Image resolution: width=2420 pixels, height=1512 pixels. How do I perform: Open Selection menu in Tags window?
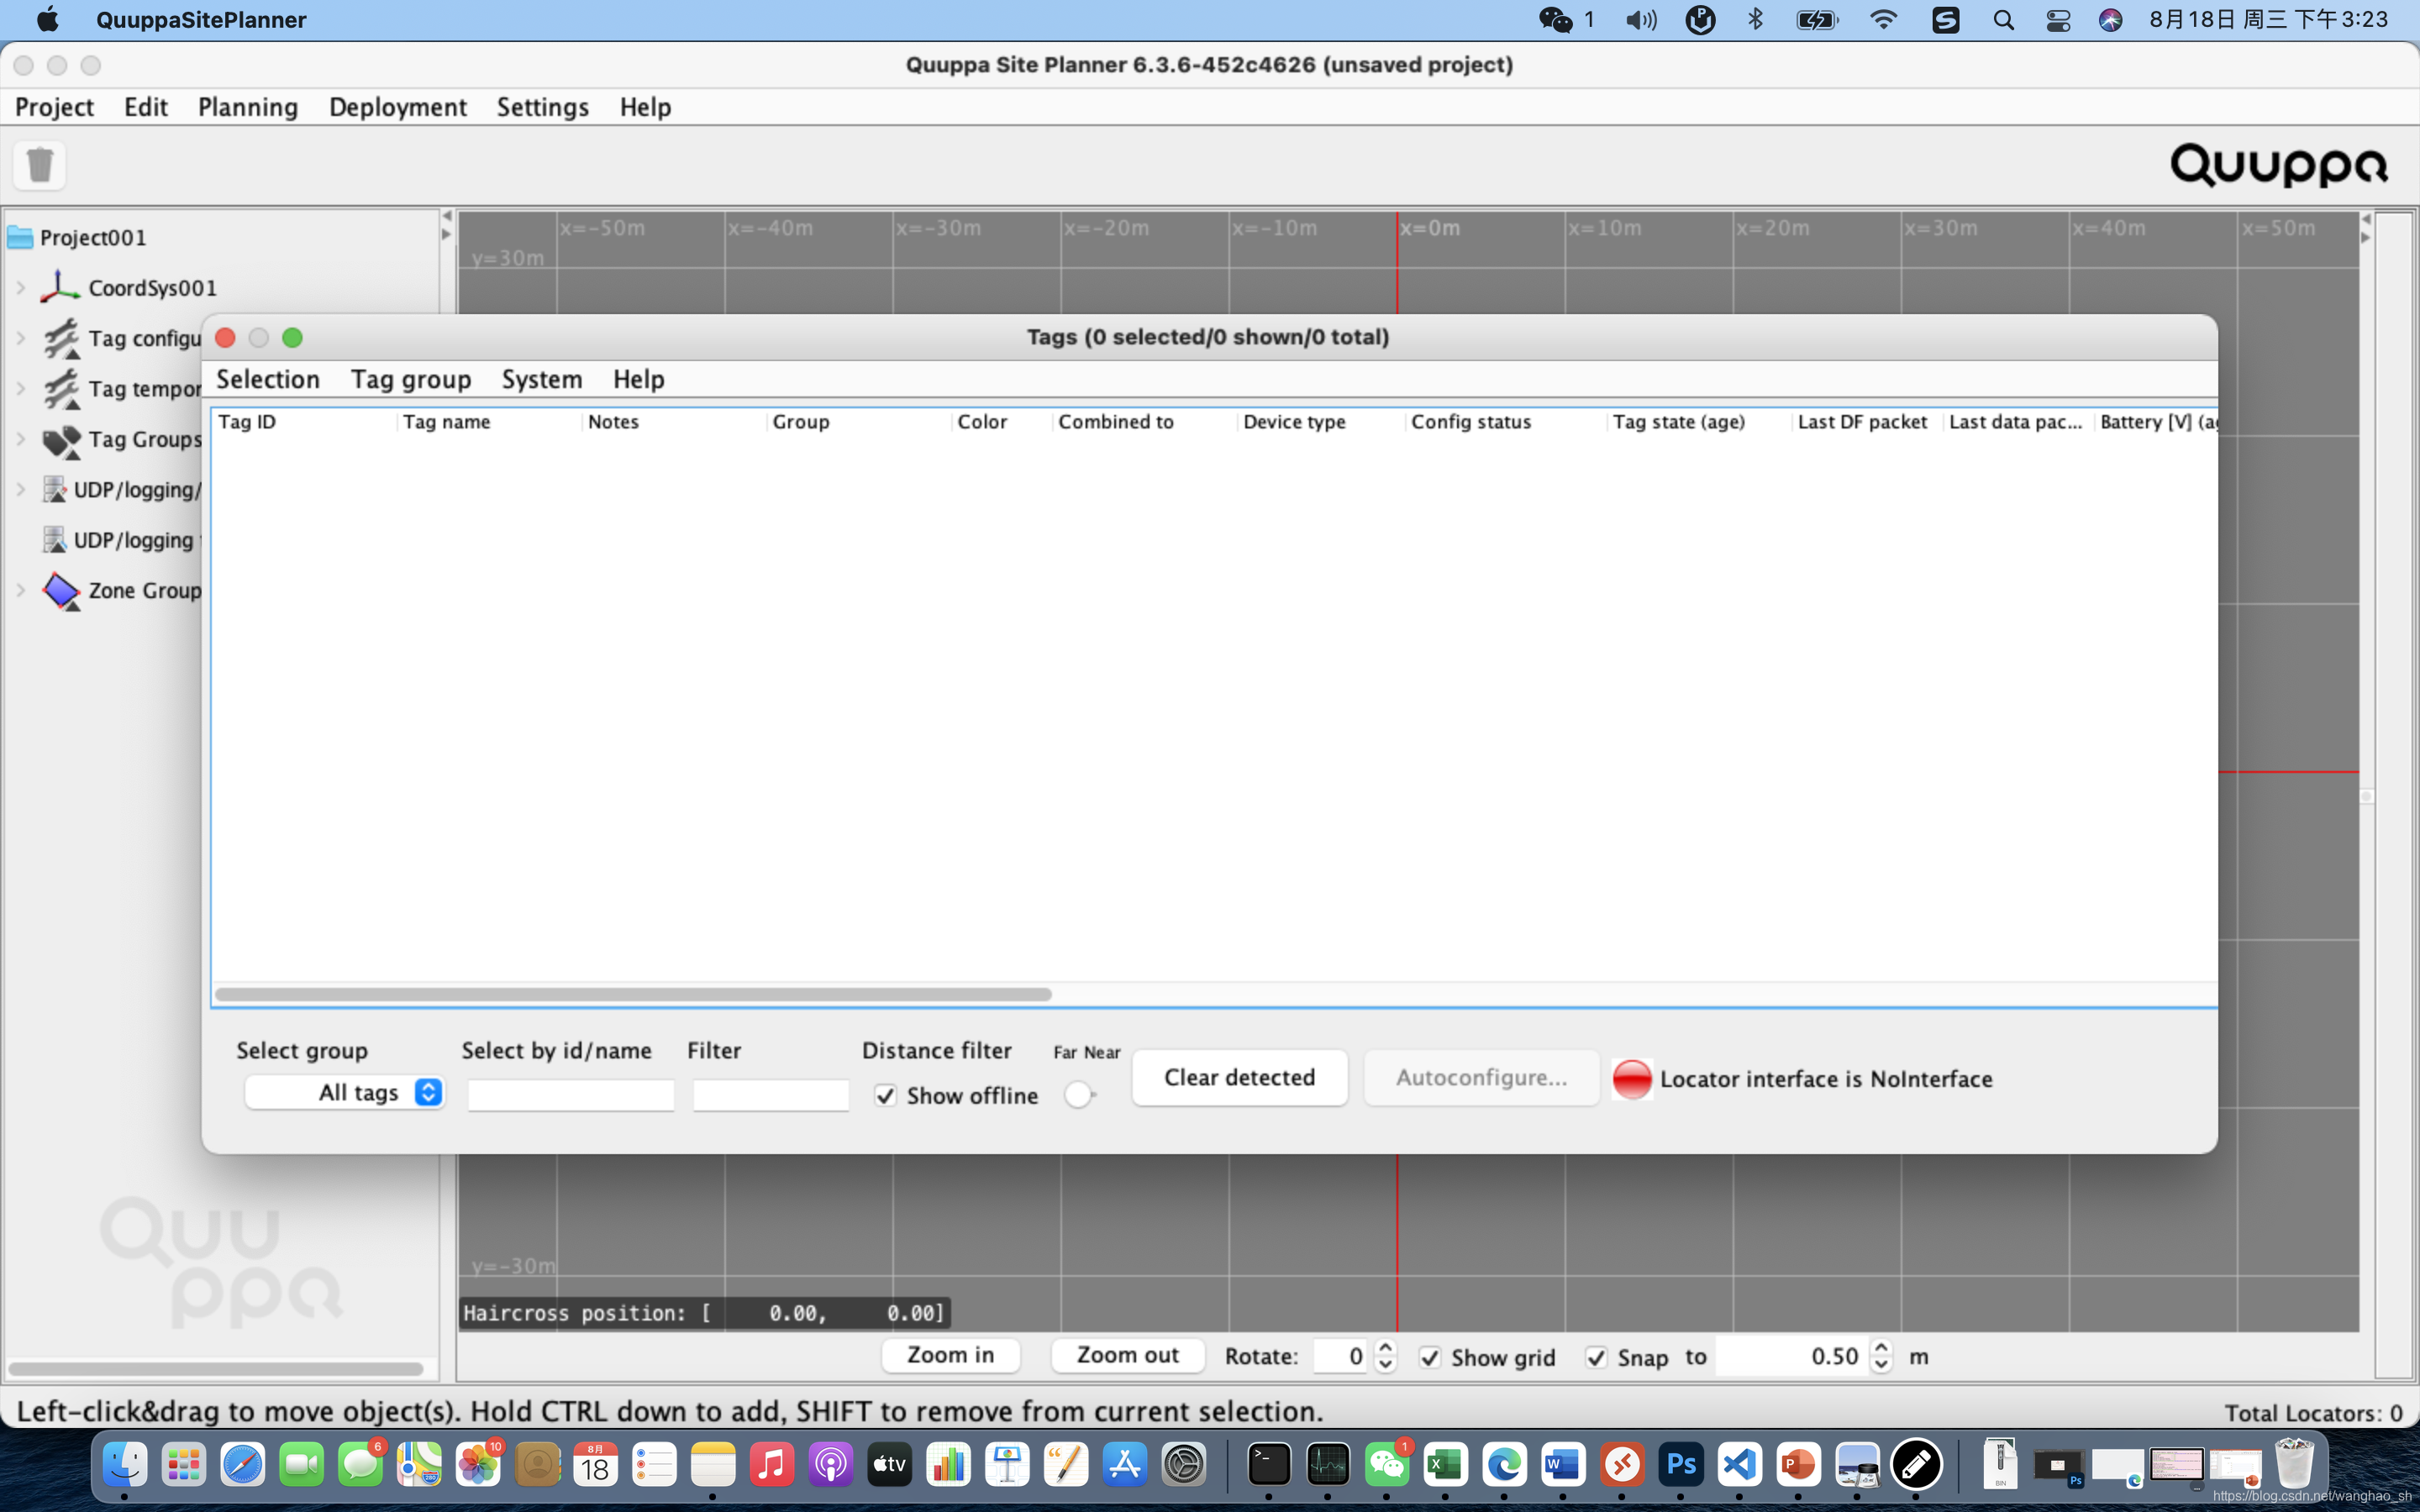click(x=268, y=380)
